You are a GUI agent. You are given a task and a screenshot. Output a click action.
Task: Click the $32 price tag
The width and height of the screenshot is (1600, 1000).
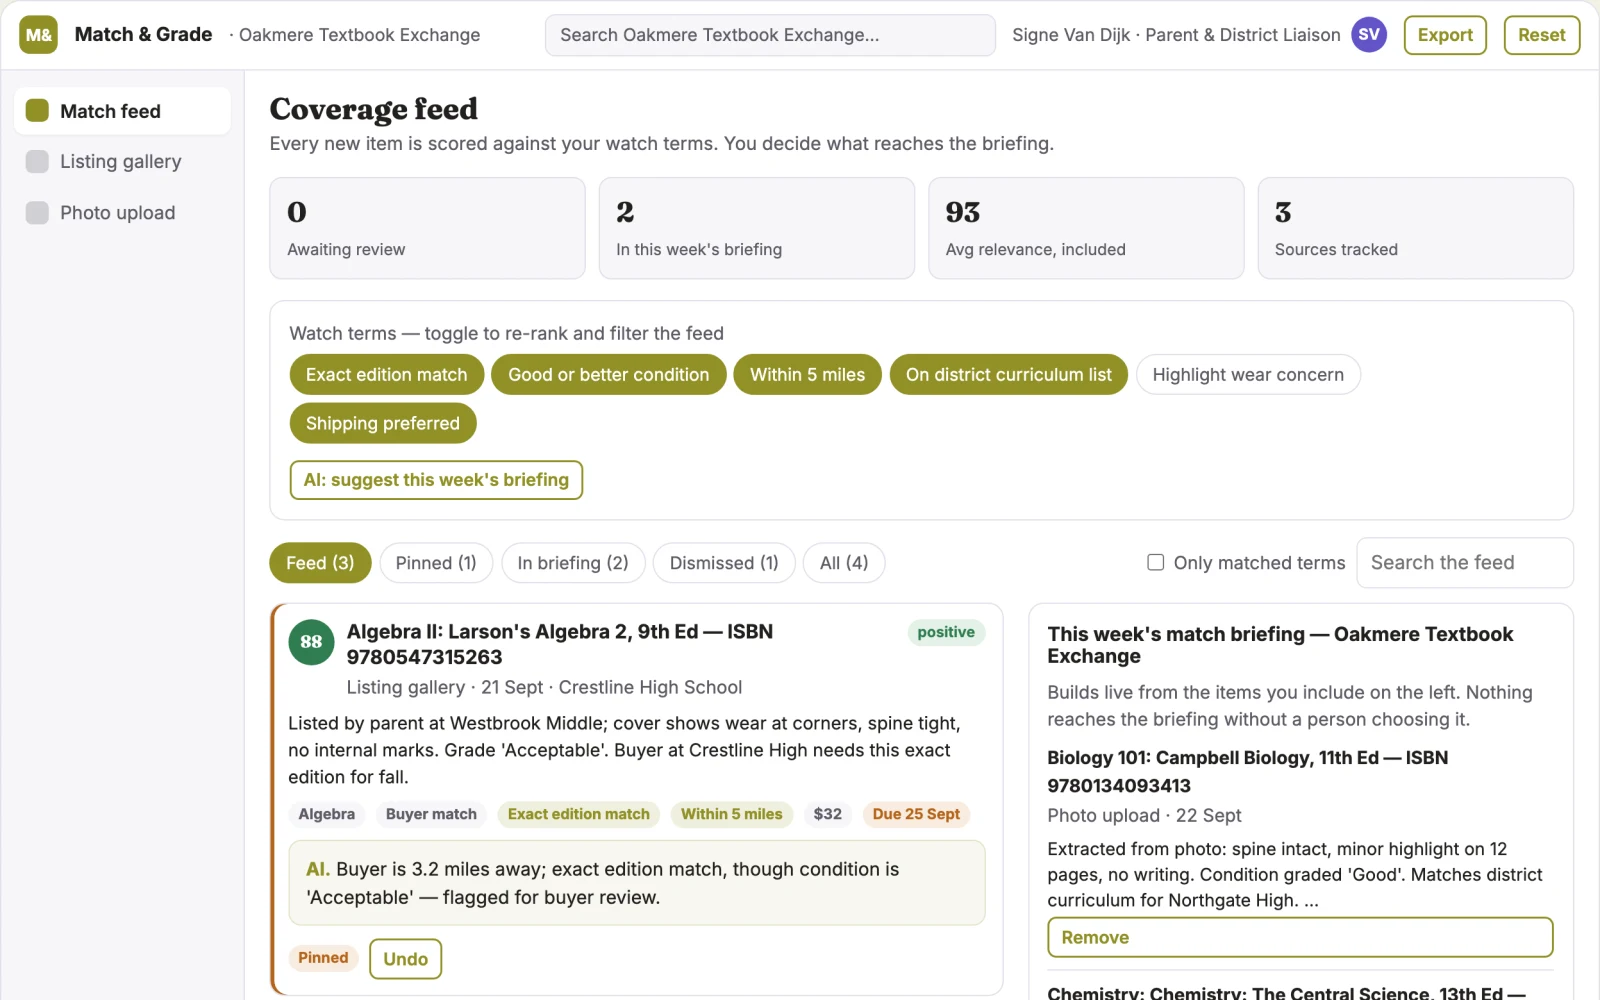coord(827,814)
